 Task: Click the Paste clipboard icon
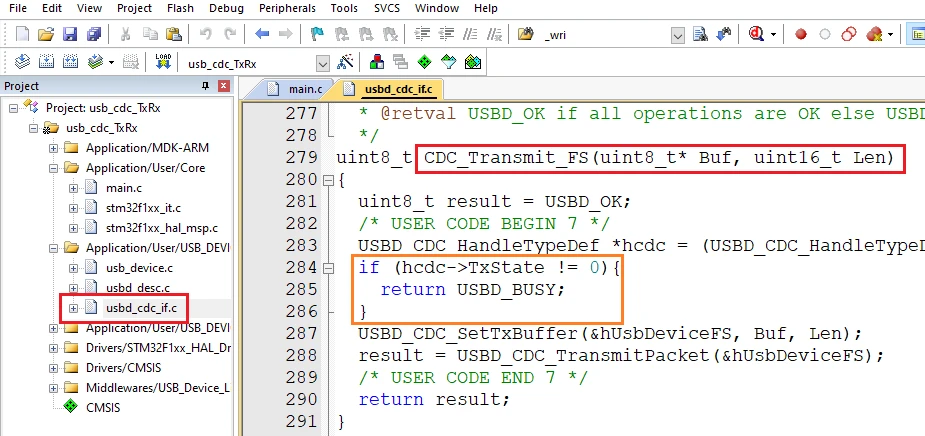(x=173, y=34)
